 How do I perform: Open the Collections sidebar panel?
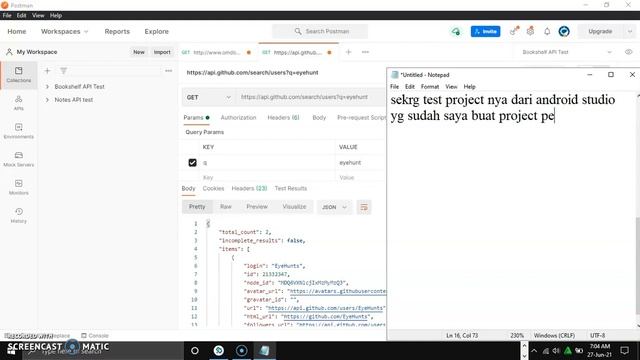(18, 75)
